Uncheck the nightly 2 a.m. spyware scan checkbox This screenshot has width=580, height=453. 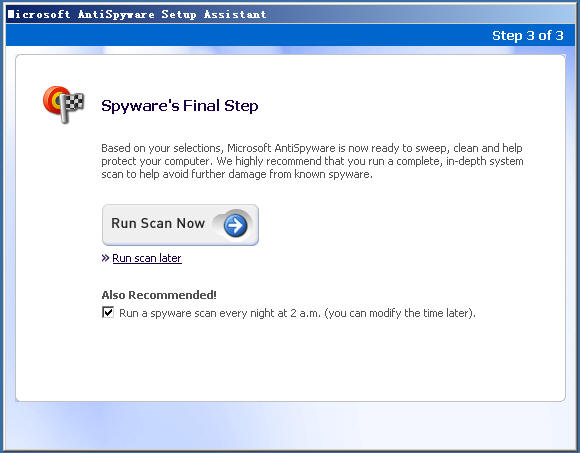coord(108,312)
